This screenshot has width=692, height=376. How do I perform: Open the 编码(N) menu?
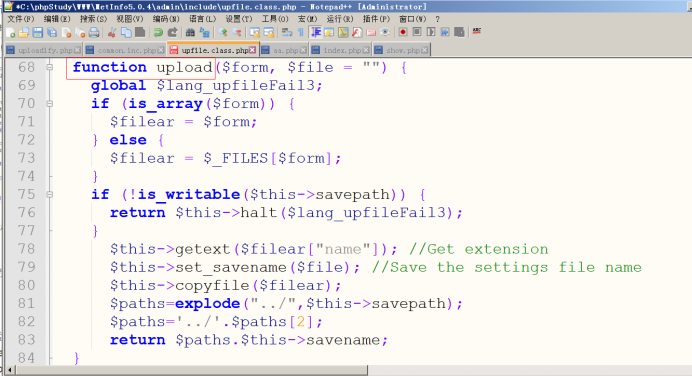(166, 19)
